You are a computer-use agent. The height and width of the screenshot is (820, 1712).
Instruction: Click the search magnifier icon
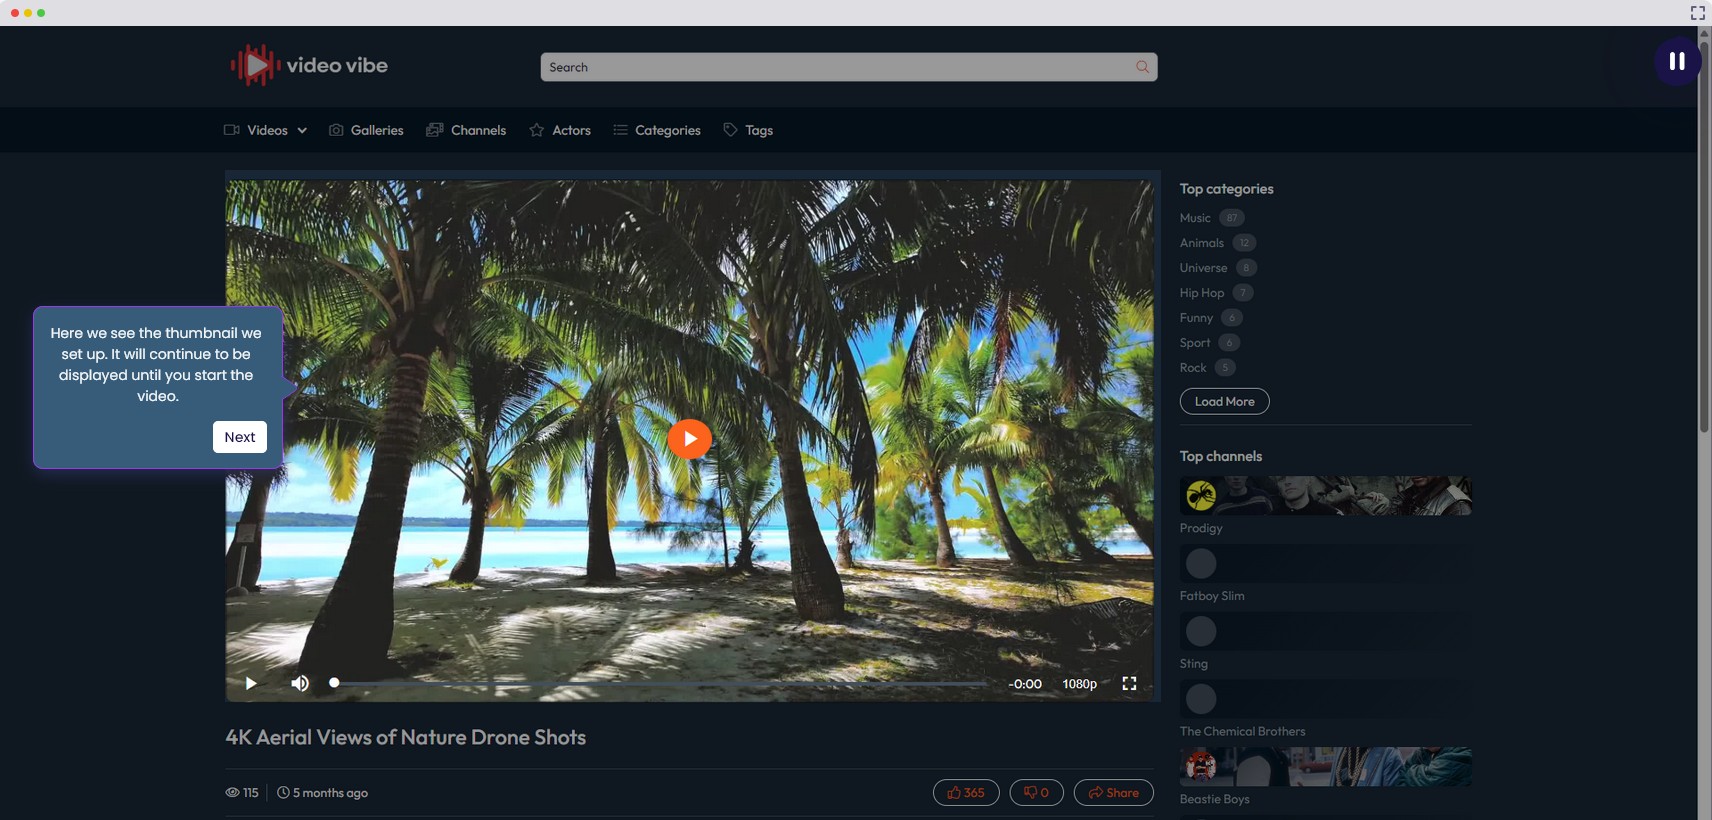1142,67
